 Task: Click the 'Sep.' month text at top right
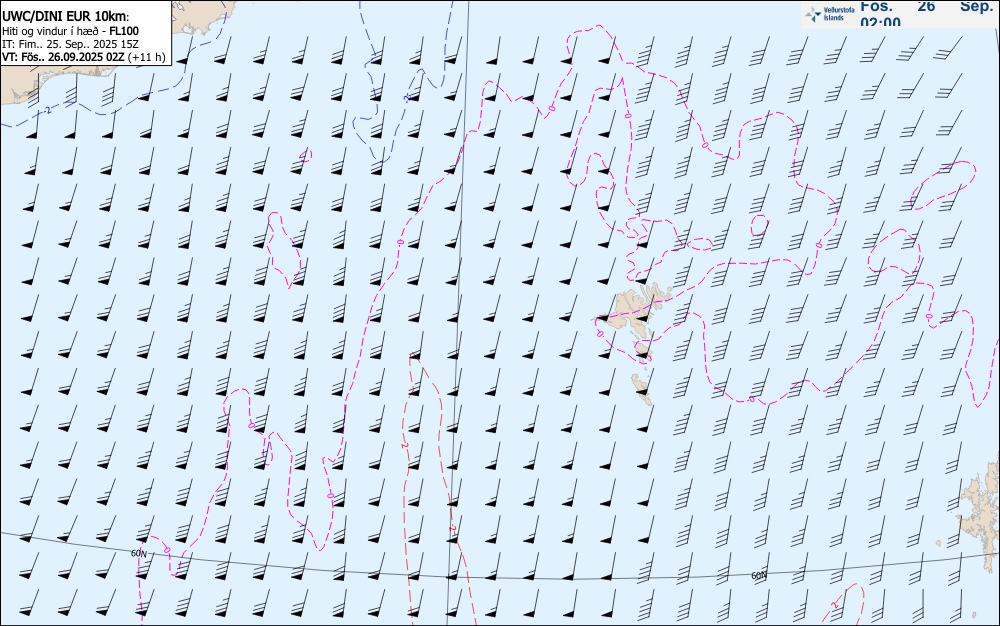pos(977,6)
